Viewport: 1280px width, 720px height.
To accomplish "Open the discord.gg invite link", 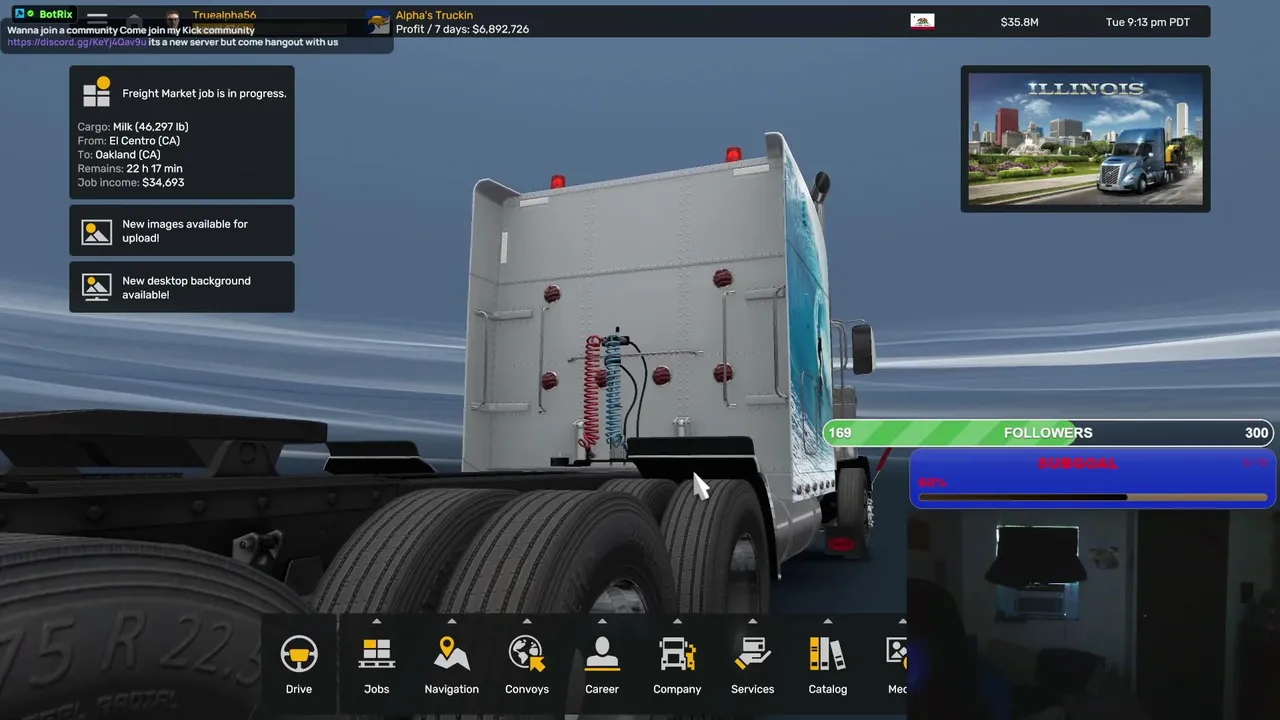I will pos(77,43).
